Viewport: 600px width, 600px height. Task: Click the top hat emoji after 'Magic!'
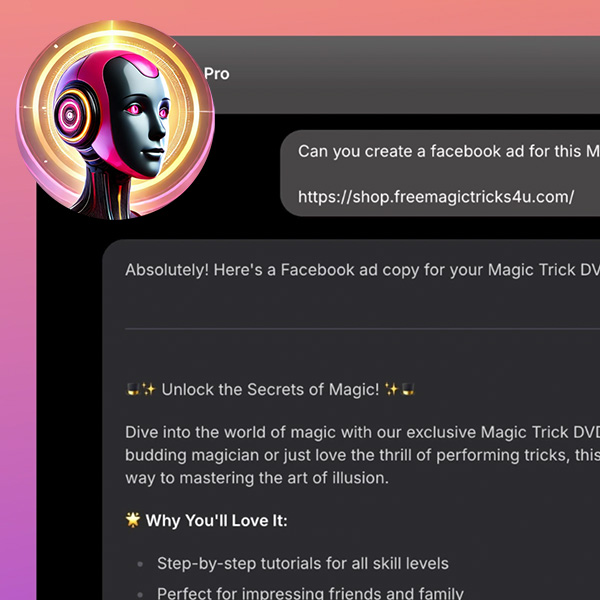[x=408, y=390]
